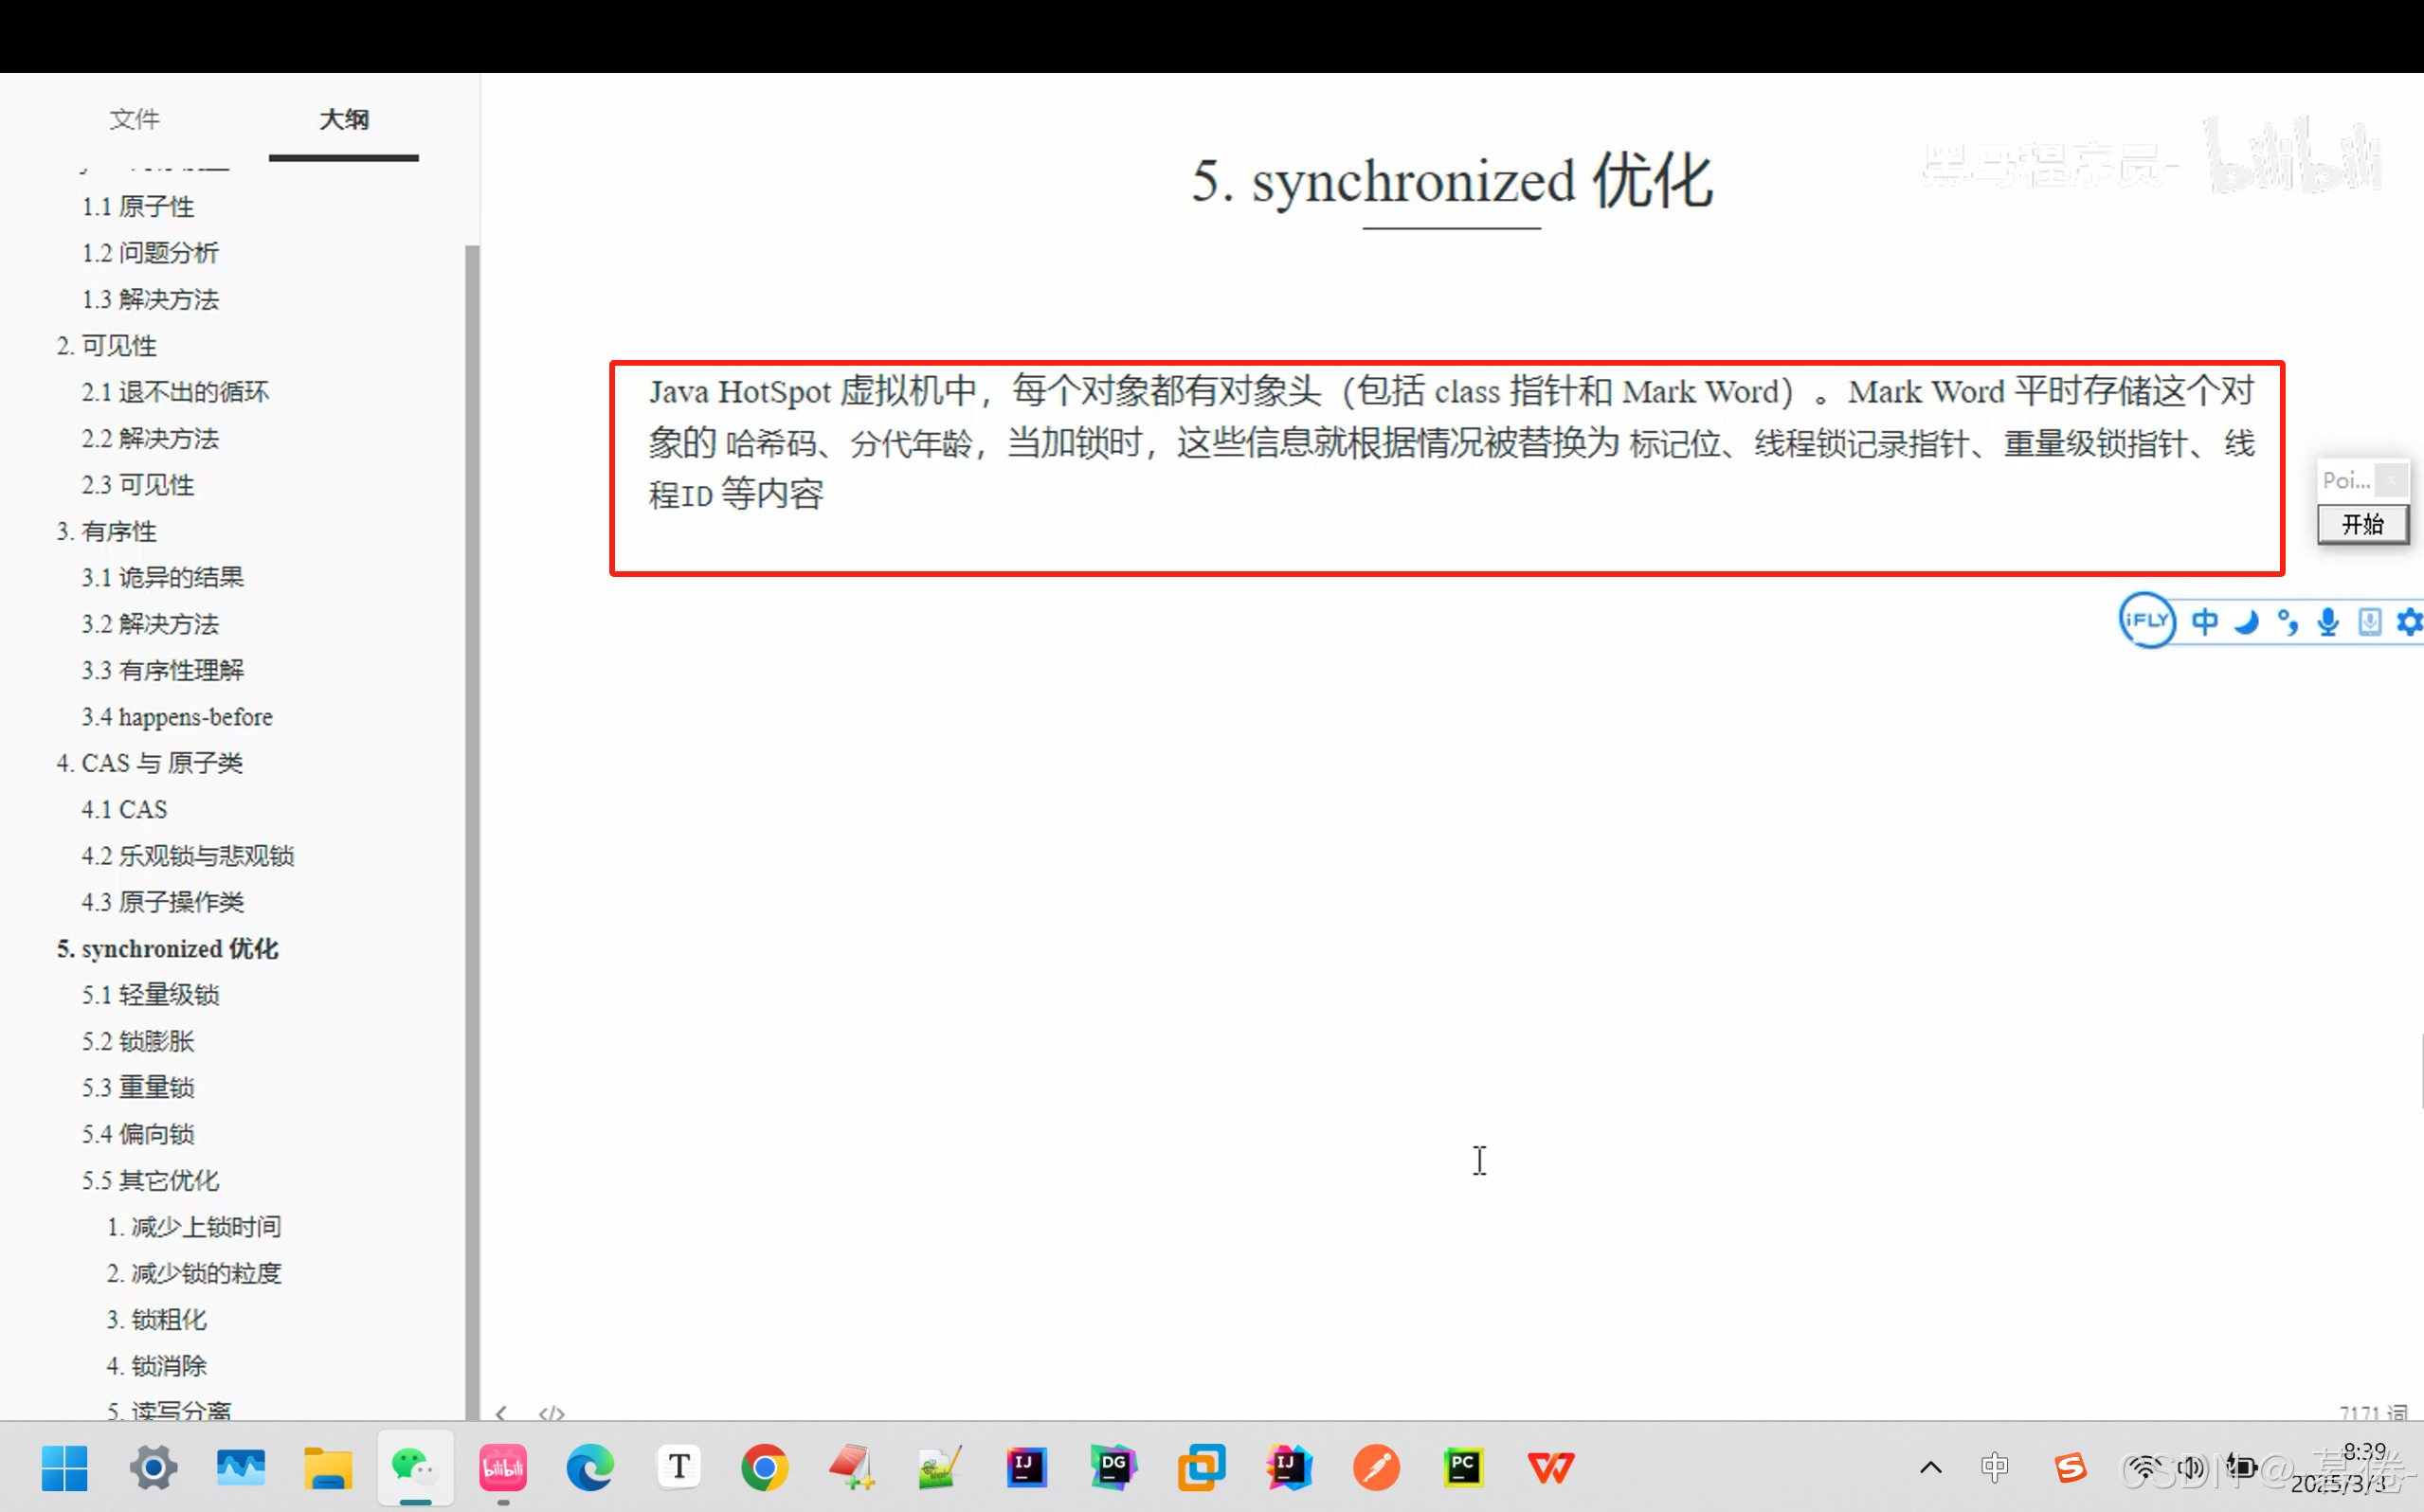Open iFLY settings via the gear icon
This screenshot has height=1512, width=2424.
[x=2411, y=621]
